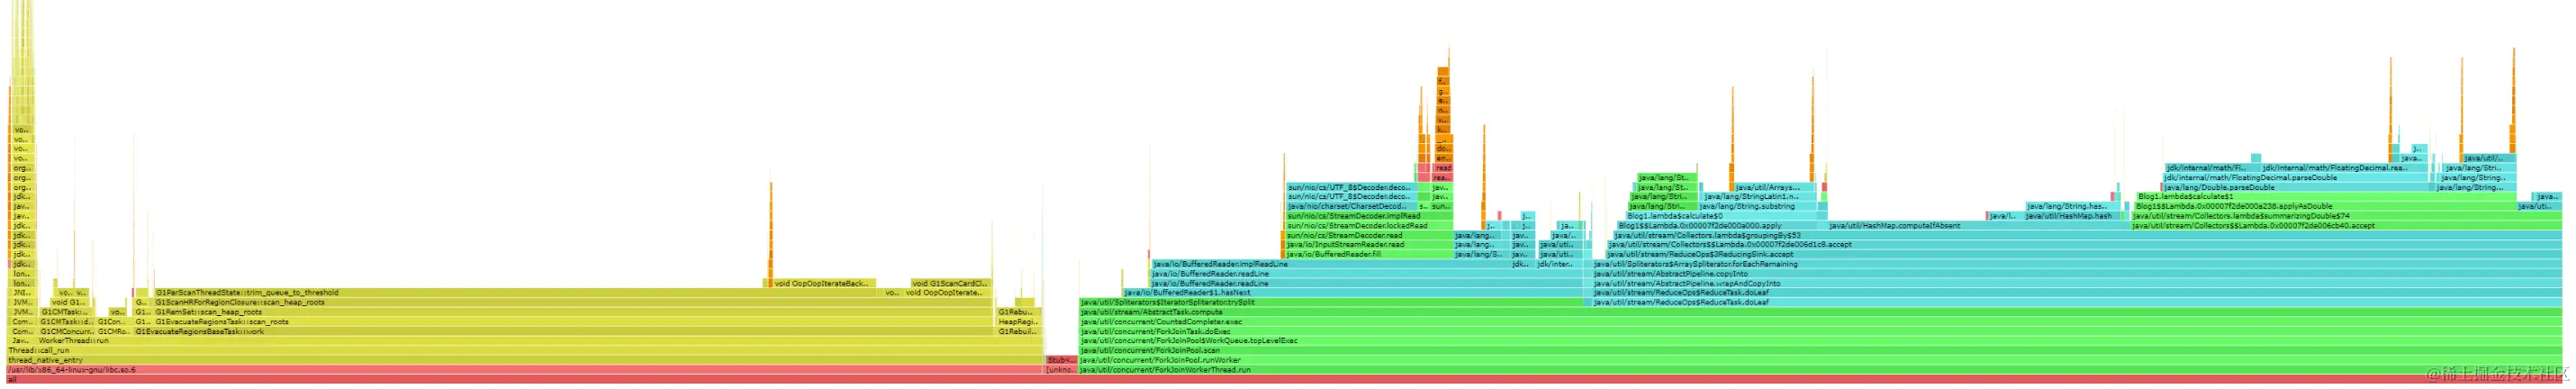Click the red 'read' frame
Viewport: 2576px width, 389px height.
click(x=1443, y=168)
